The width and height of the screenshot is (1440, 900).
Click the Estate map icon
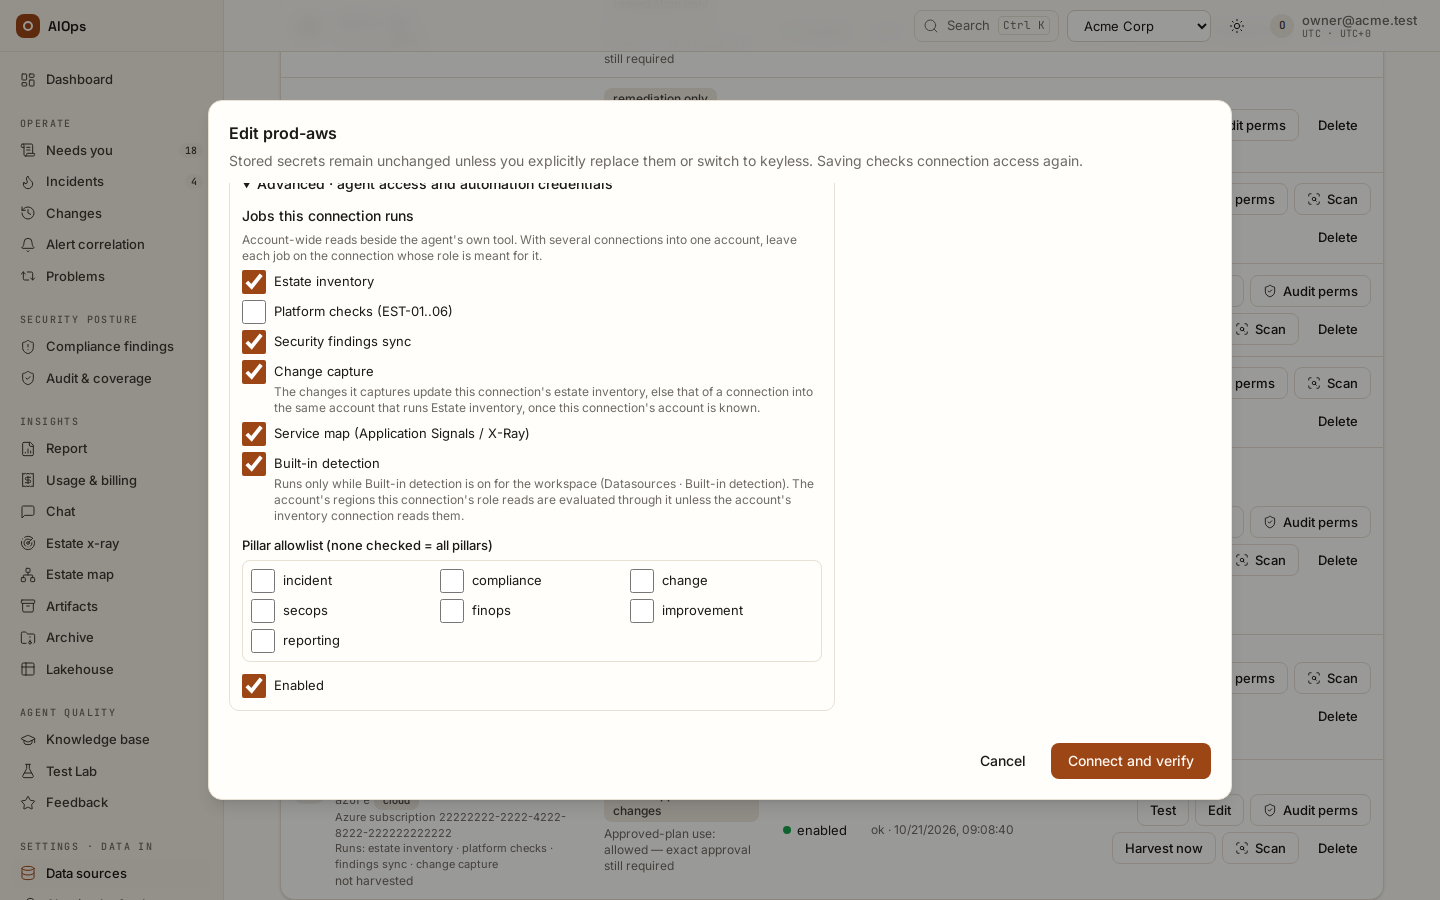28,575
